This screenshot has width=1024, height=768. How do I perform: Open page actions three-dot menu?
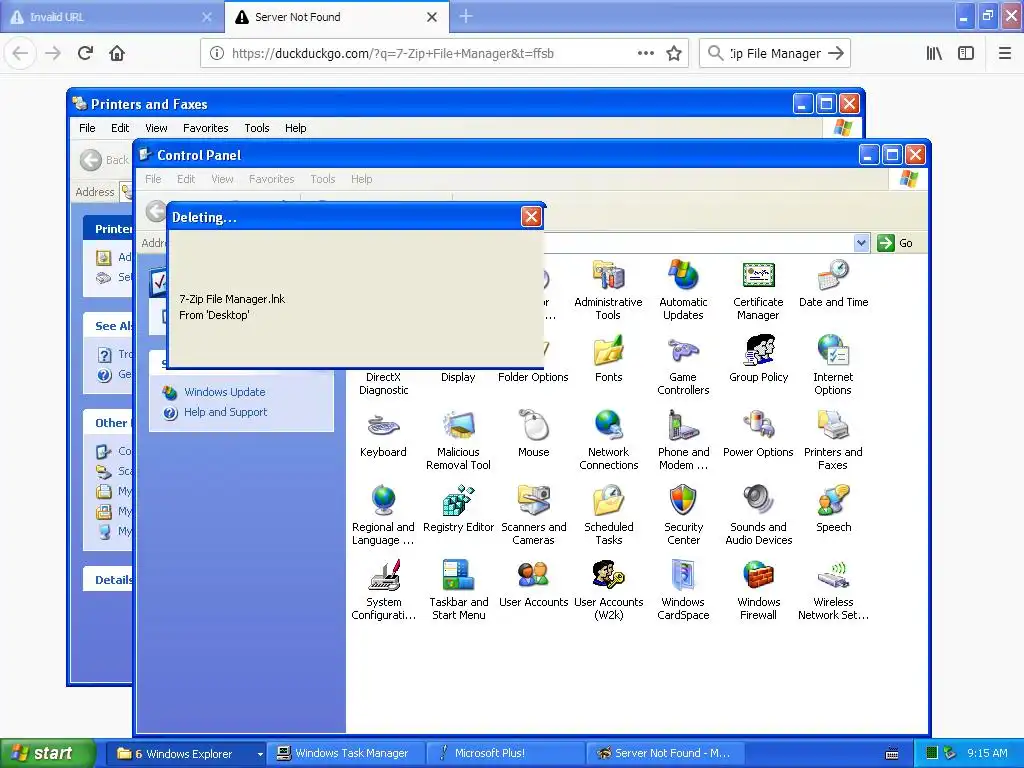click(x=645, y=54)
